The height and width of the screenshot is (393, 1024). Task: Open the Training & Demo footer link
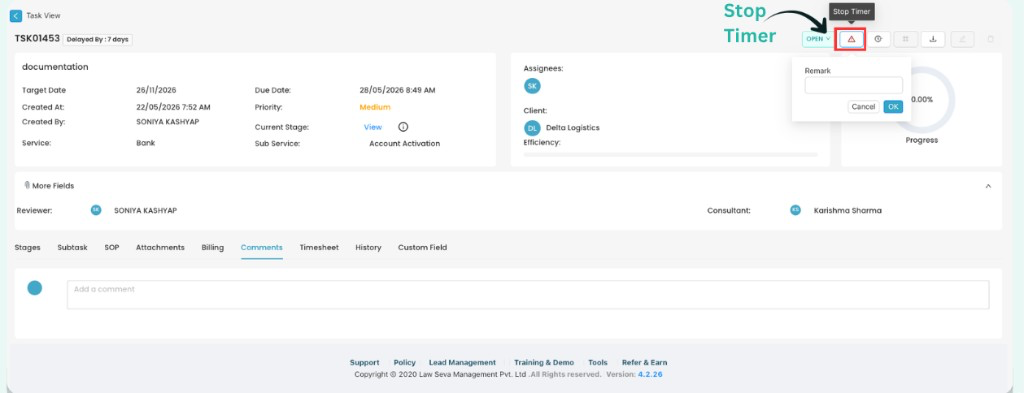coord(544,362)
